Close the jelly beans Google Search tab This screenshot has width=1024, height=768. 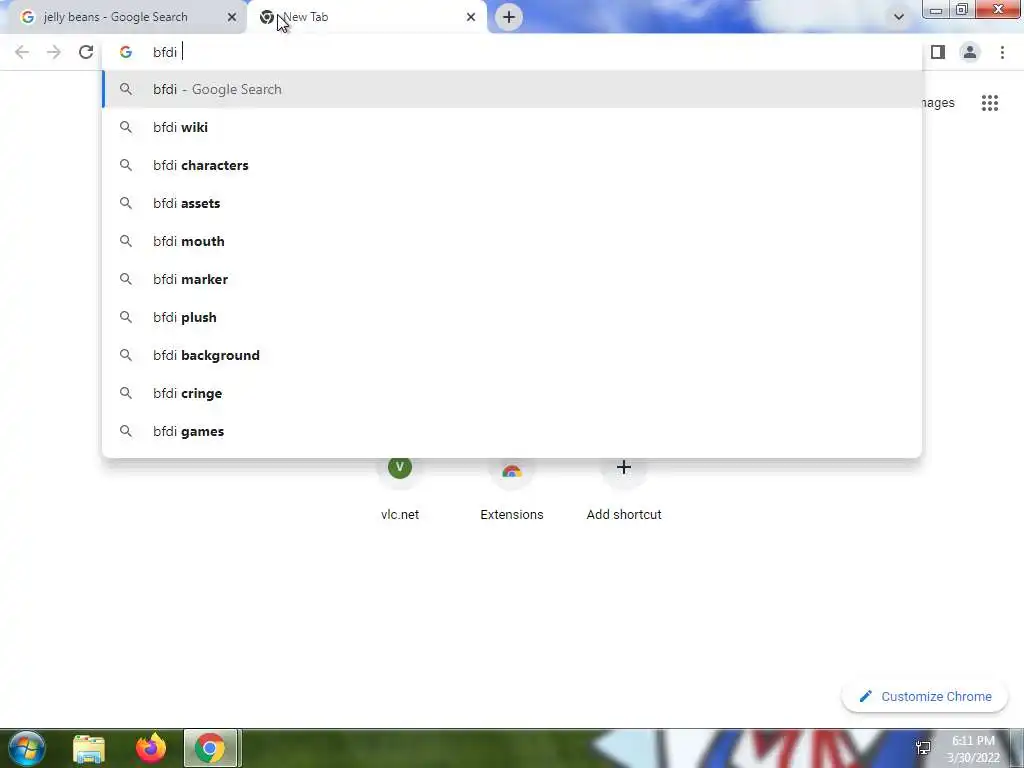[x=231, y=17]
